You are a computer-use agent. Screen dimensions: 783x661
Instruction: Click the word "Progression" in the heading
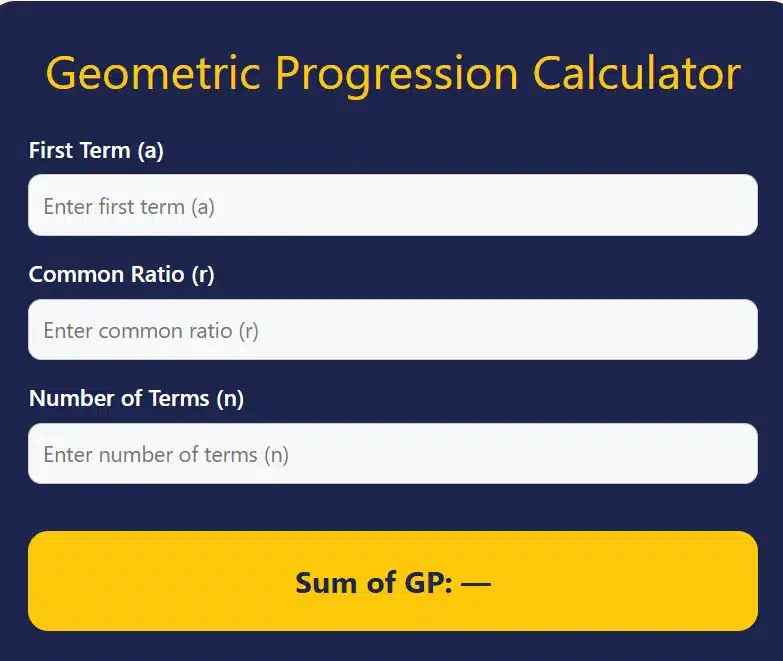coord(396,74)
